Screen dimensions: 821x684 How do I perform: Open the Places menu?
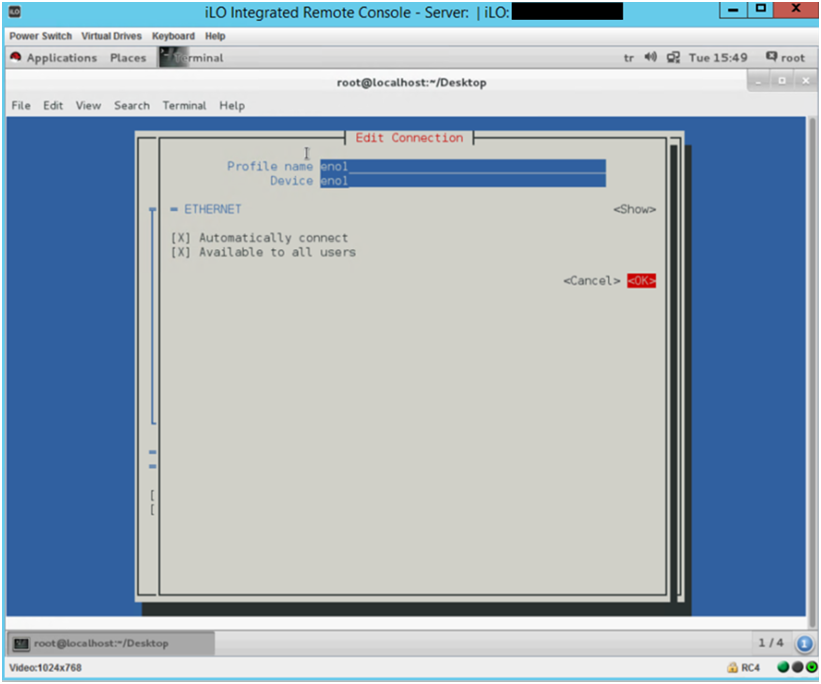[128, 58]
